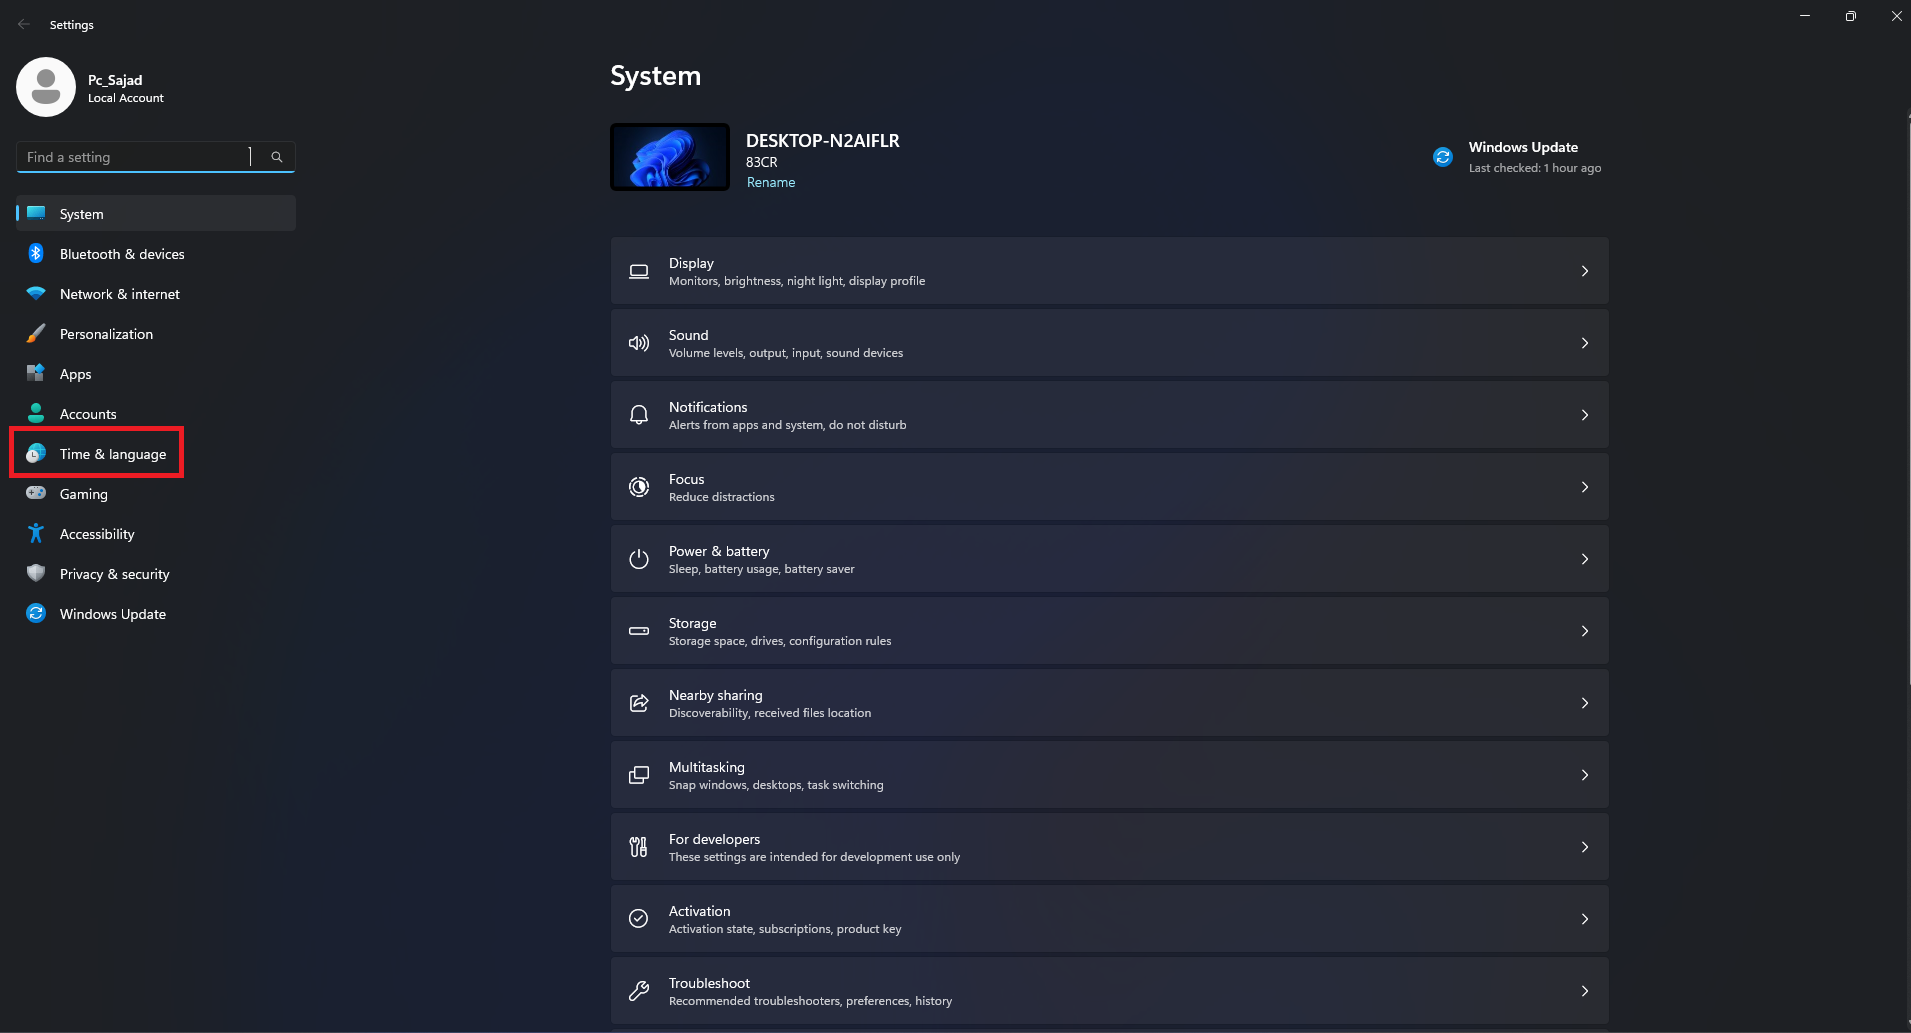Click 'Discoverability, received files location' text
The height and width of the screenshot is (1033, 1911).
click(770, 713)
